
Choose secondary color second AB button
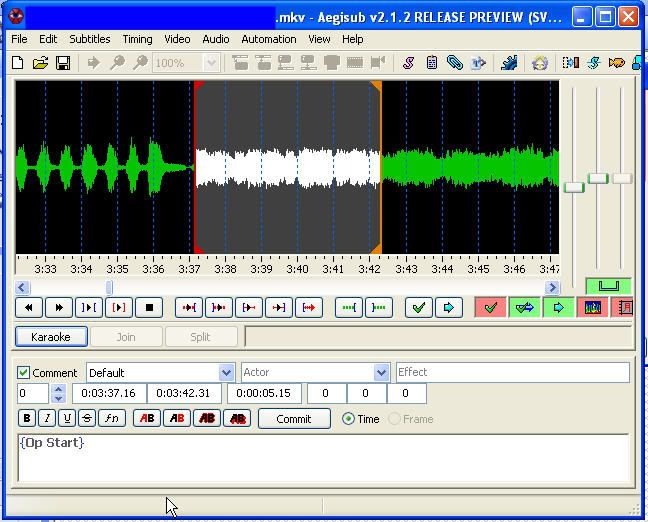177,418
